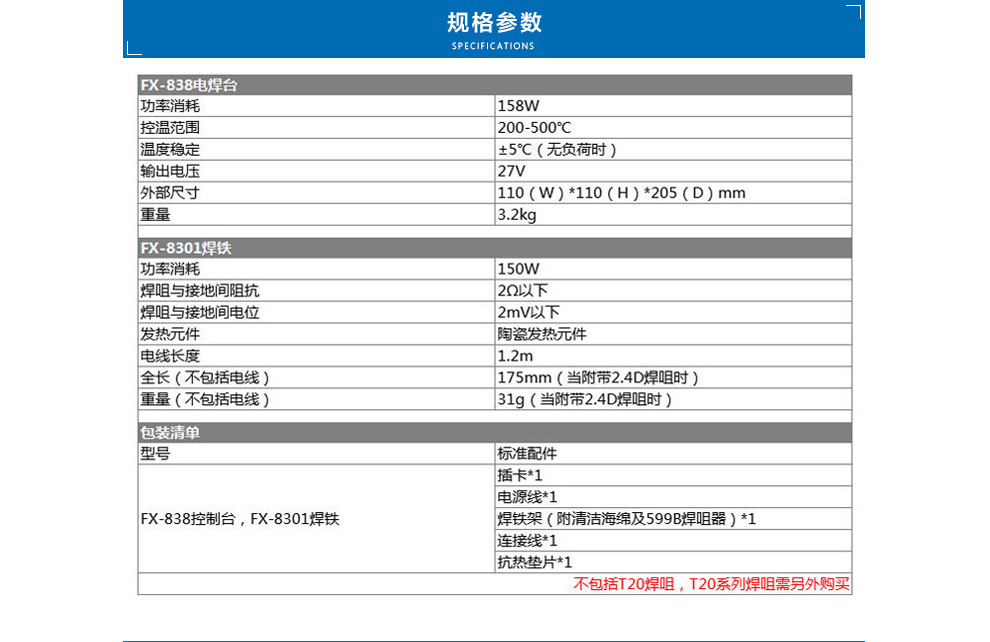Click the 2mV以下 value
This screenshot has height=642, width=990.
coord(528,312)
